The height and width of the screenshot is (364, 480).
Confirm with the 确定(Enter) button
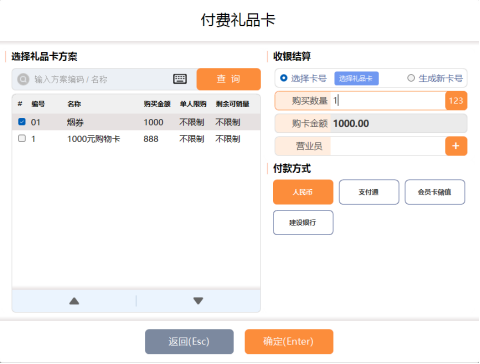(289, 341)
